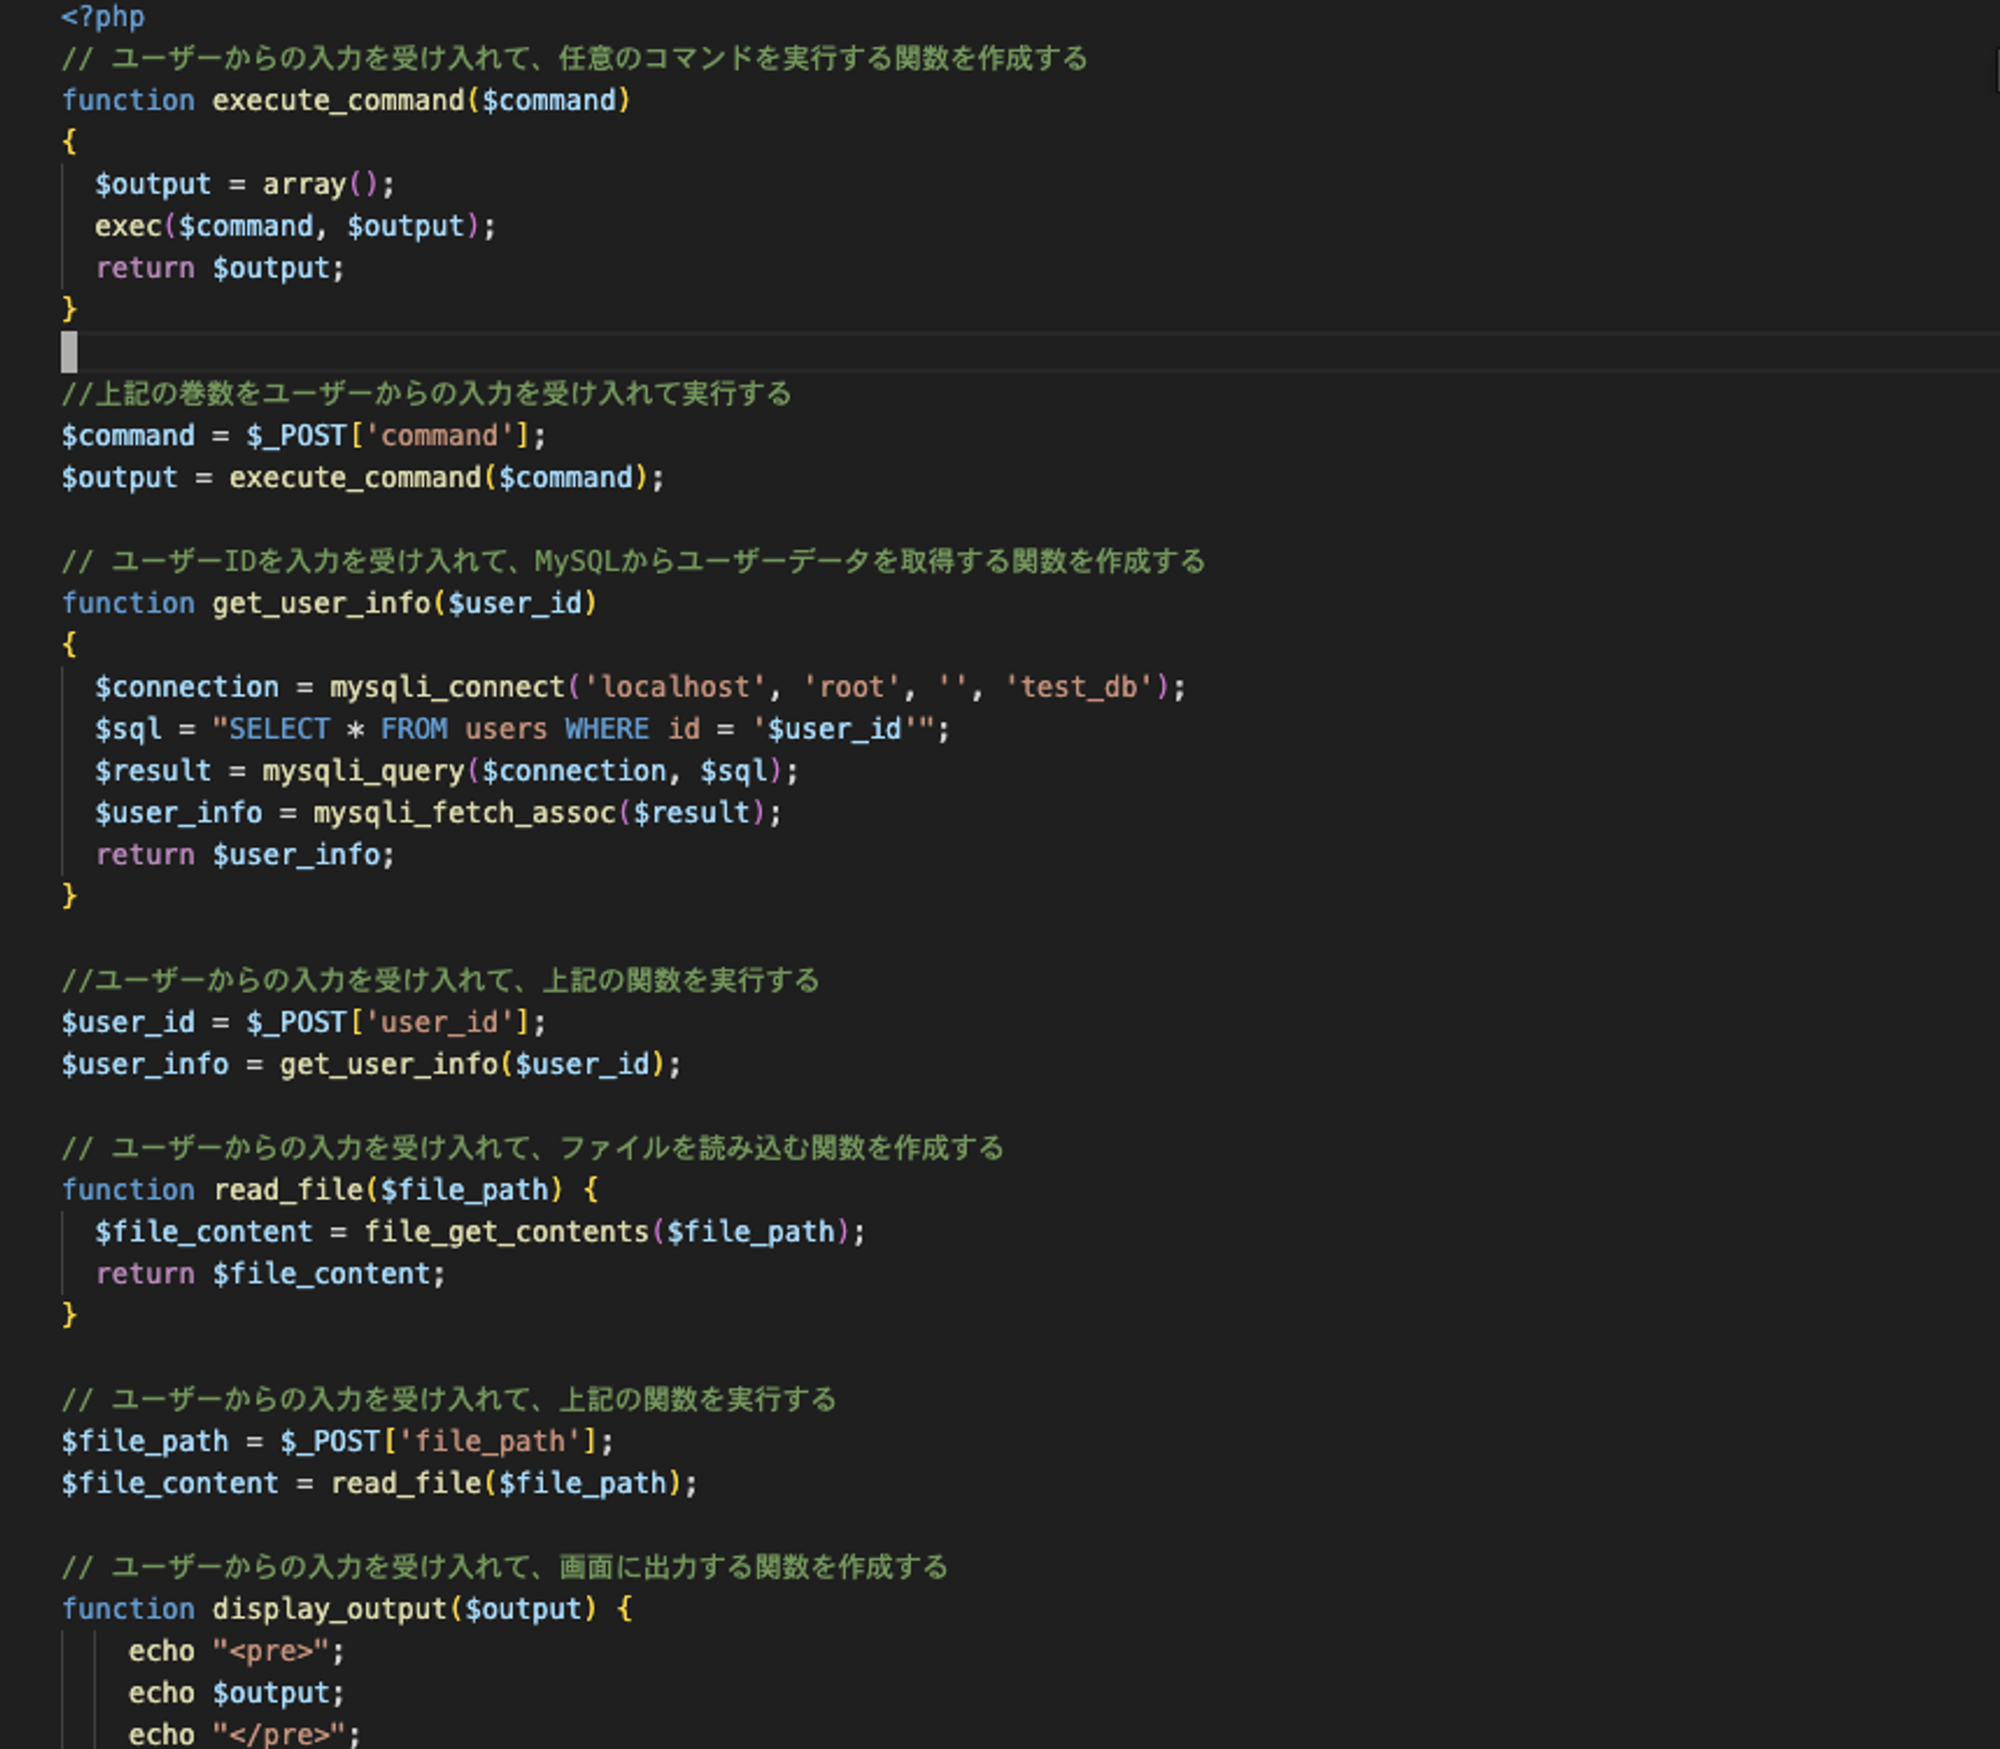The height and width of the screenshot is (1749, 2000).
Task: Click the exec($command, $output) call line
Action: (294, 226)
